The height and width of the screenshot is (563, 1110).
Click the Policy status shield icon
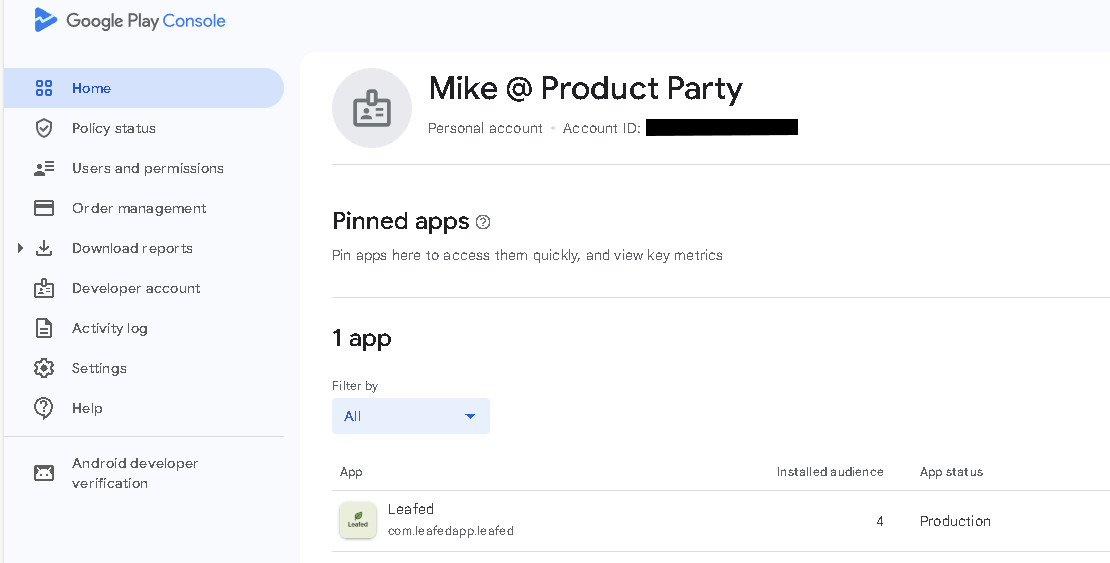click(44, 128)
